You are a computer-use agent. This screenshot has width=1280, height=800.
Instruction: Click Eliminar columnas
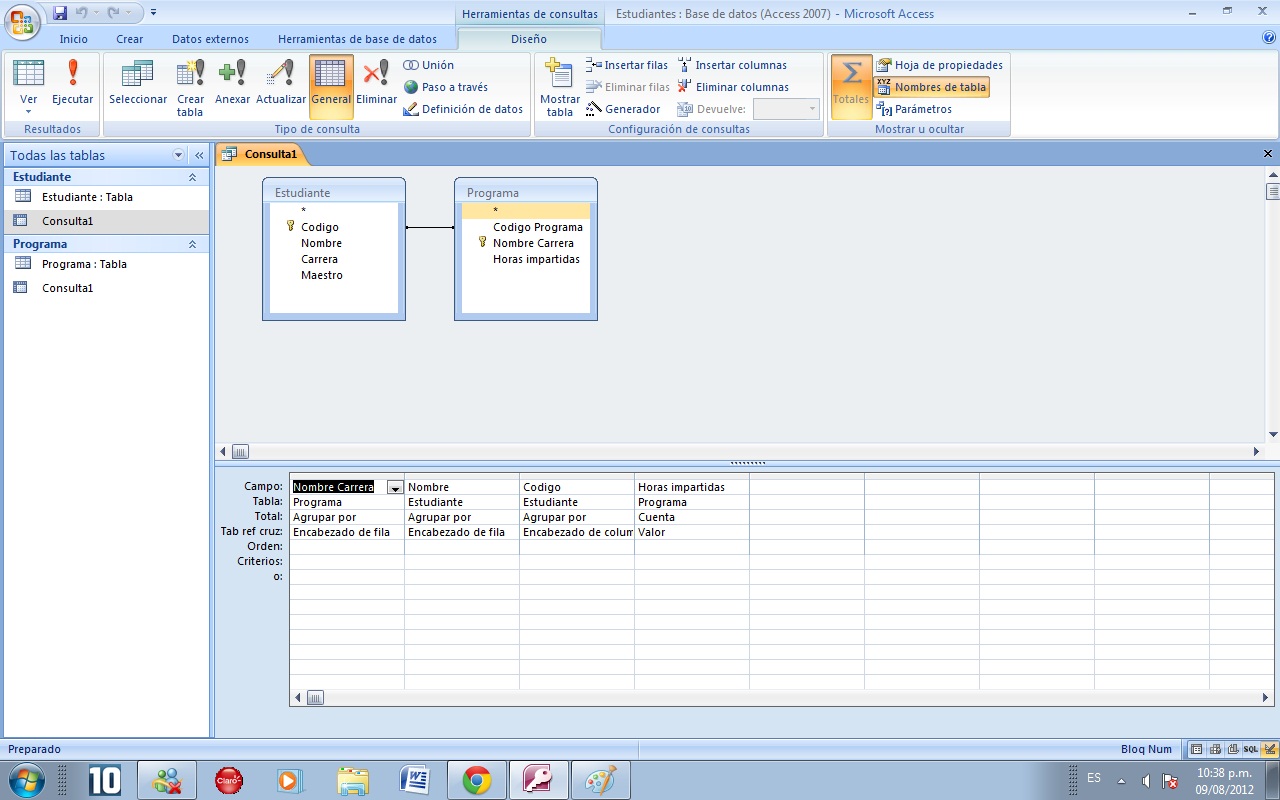tap(733, 87)
